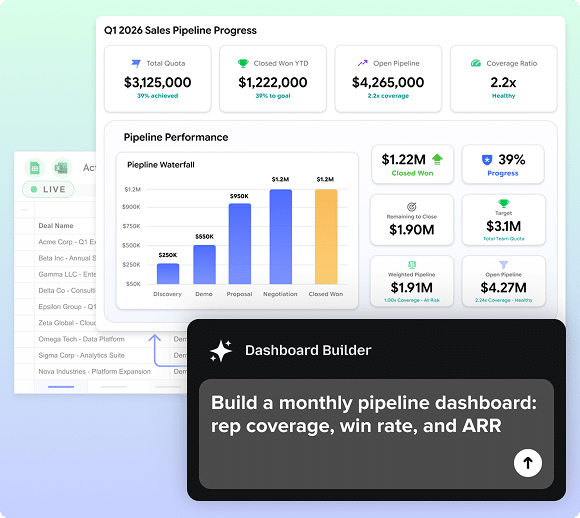Click the Google Sheets icon in spreadsheet
Viewport: 580px width, 518px height.
(35, 168)
